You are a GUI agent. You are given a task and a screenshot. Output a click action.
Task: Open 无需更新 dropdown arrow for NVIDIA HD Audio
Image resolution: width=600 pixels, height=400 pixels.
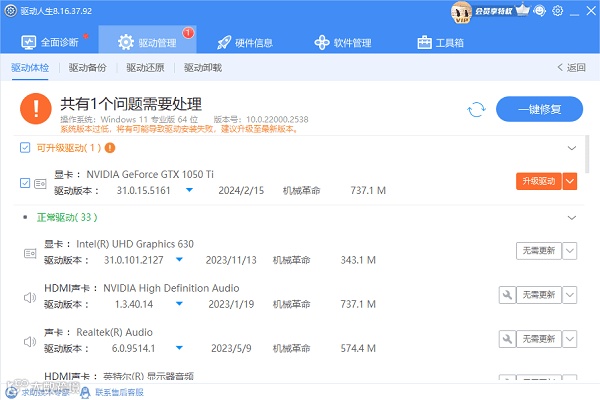click(570, 295)
